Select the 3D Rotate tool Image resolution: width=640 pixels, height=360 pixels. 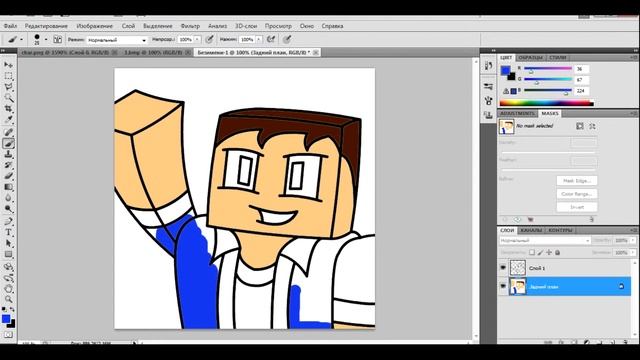coord(8,267)
